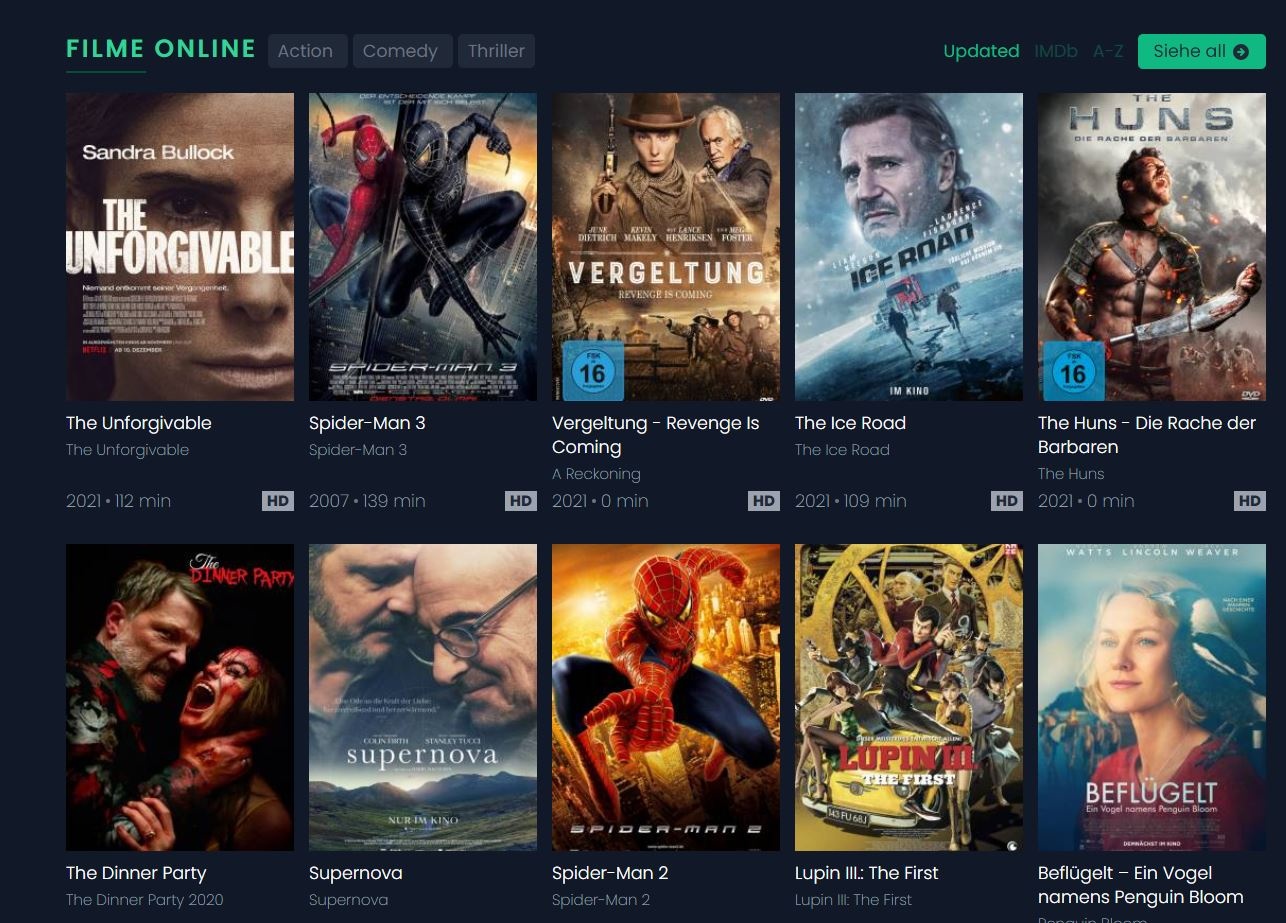Click The Dinner Party 2020 subtitle

pos(145,900)
